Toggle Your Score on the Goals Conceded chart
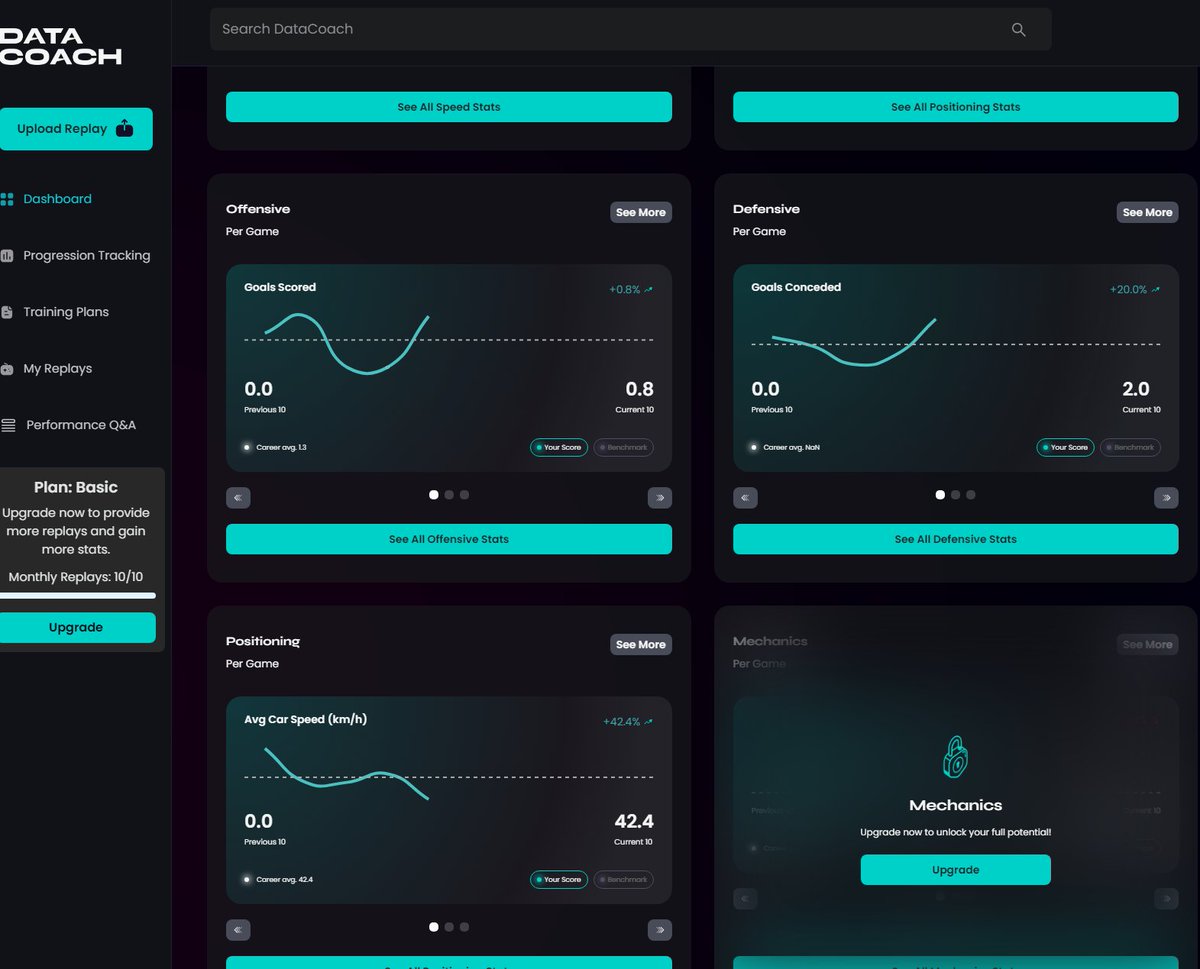The image size is (1200, 969). coord(1065,447)
